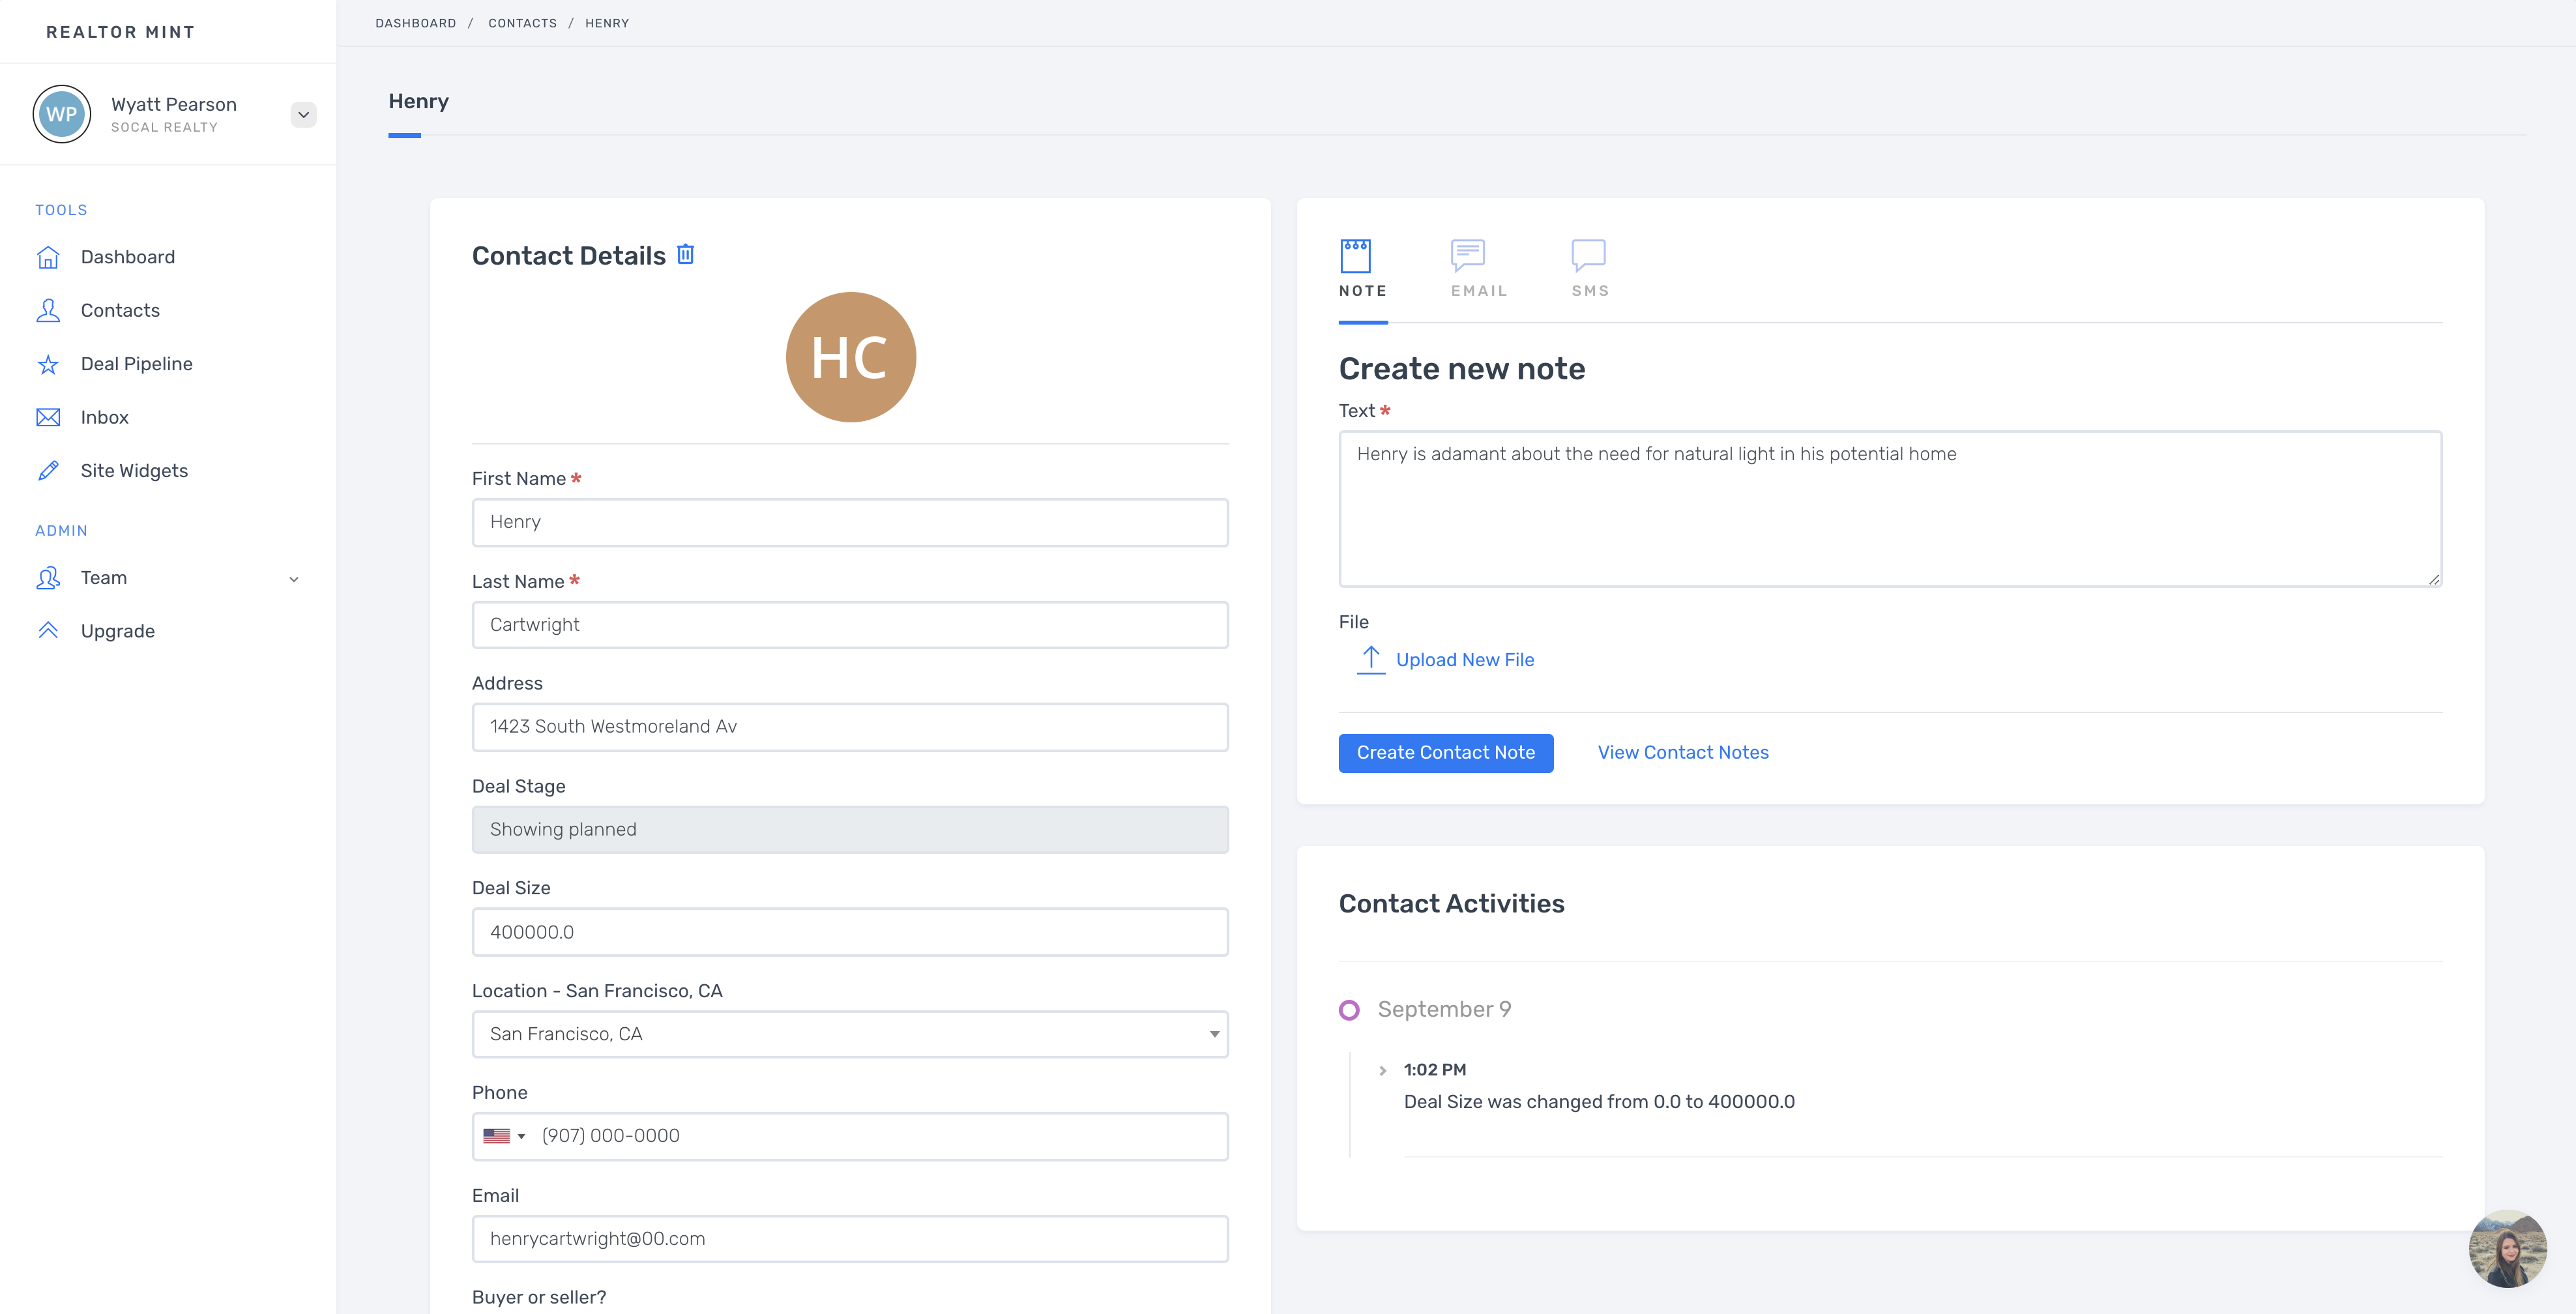Open the View Contact Notes link
This screenshot has height=1314, width=2576.
tap(1682, 752)
